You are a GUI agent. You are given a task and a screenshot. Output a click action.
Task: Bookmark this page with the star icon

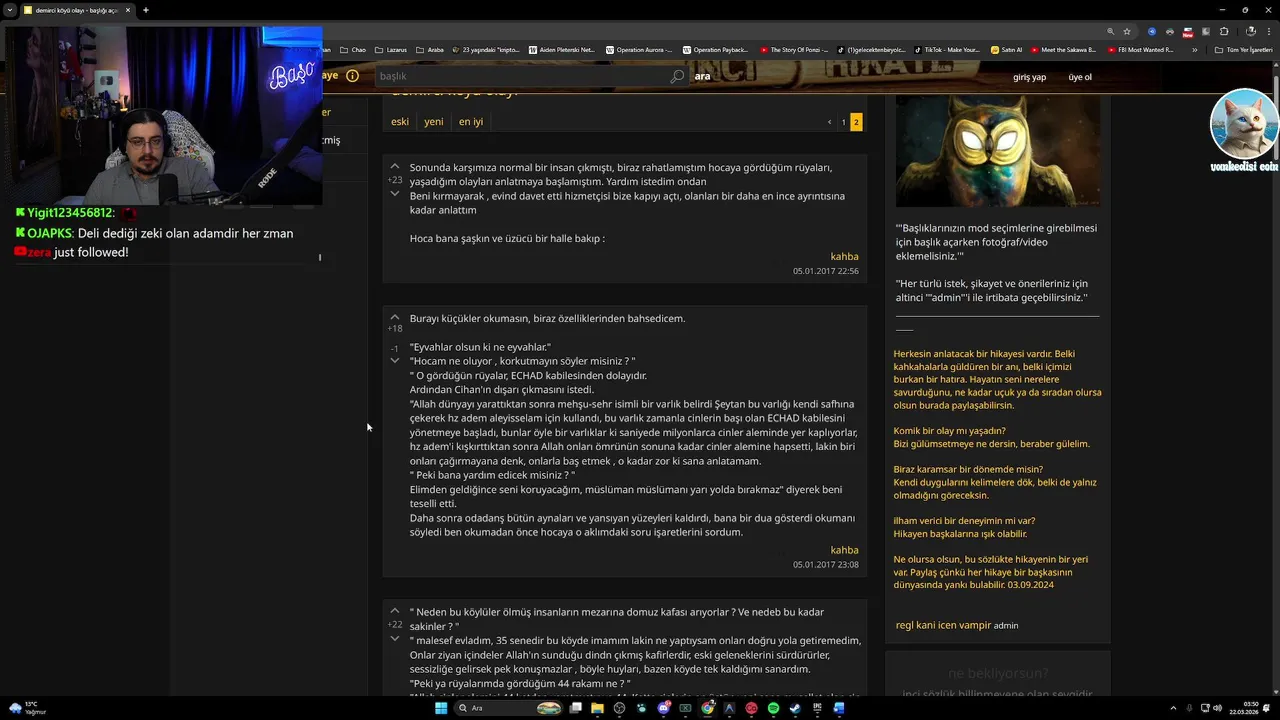pos(1127,31)
